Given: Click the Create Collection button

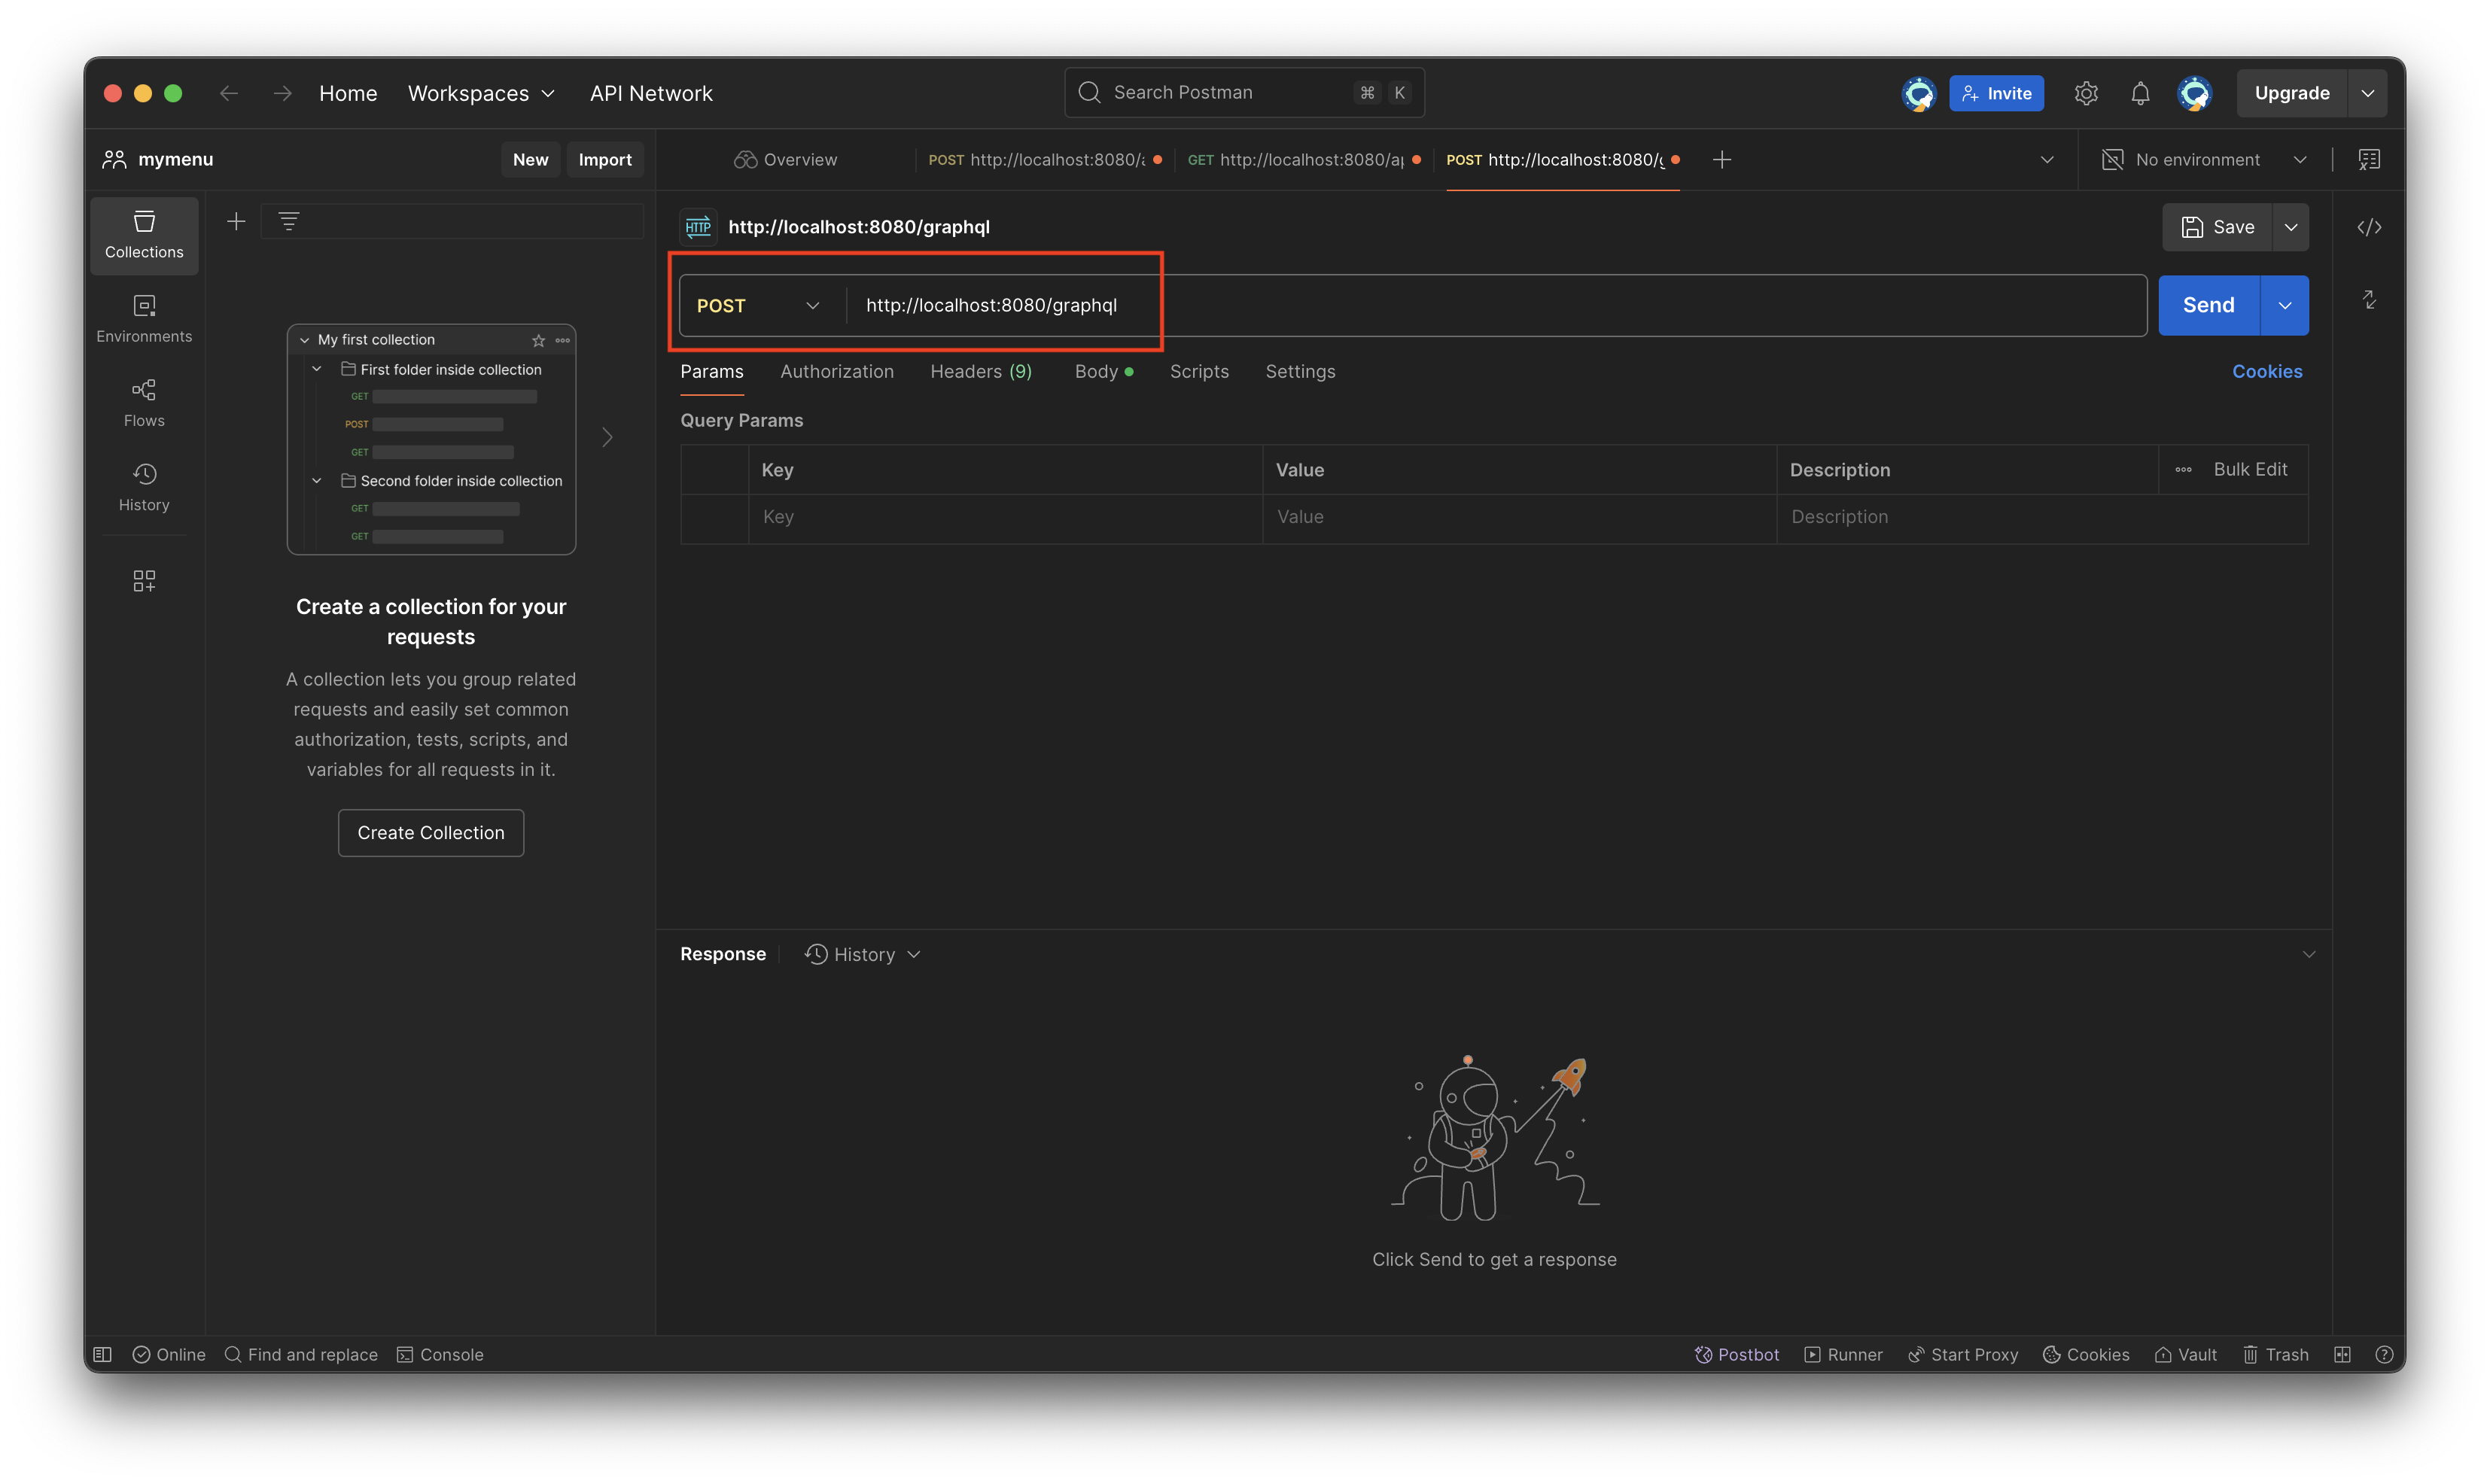Looking at the screenshot, I should pos(431,833).
